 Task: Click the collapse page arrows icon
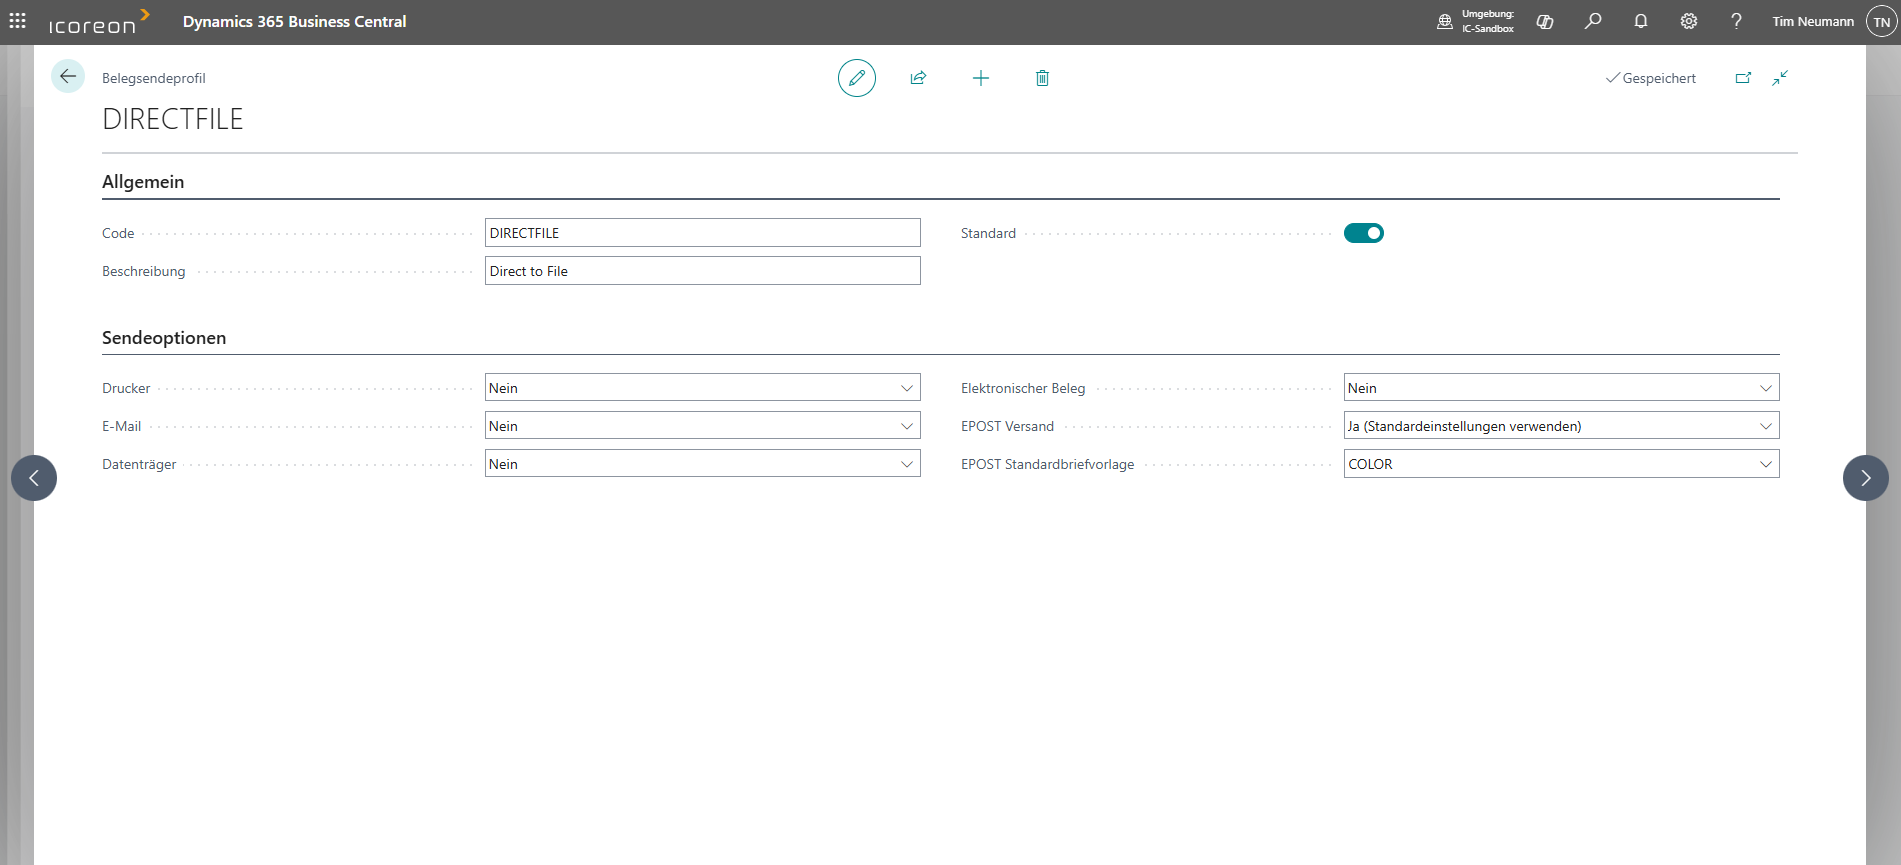1780,78
